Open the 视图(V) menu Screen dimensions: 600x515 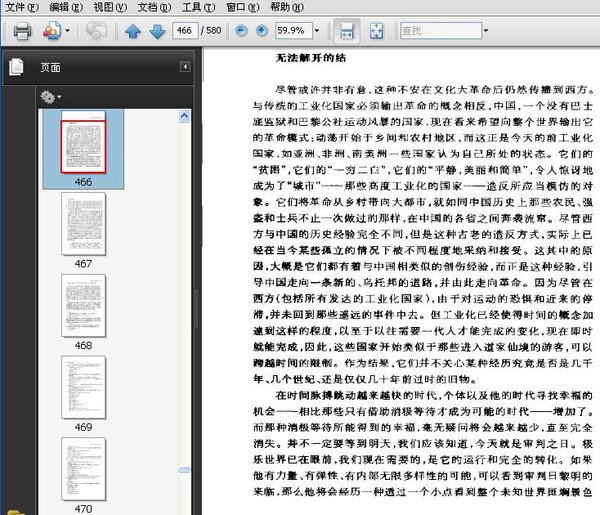click(x=109, y=7)
